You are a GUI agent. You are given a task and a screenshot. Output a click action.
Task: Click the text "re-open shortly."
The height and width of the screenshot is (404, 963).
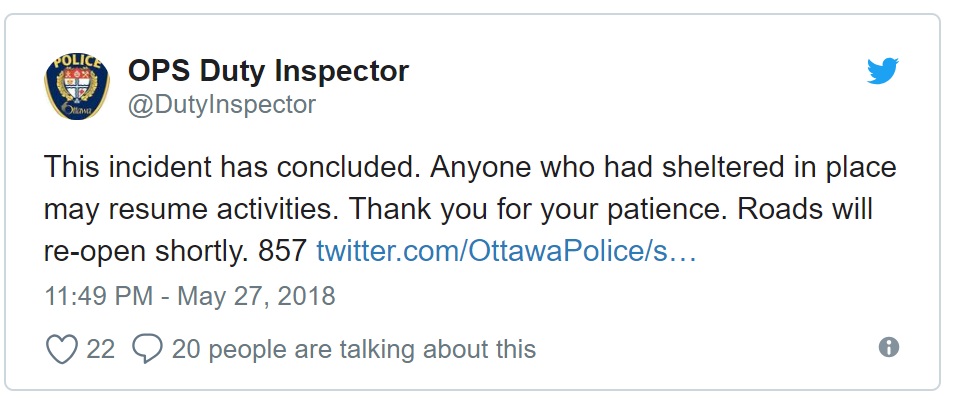147,252
